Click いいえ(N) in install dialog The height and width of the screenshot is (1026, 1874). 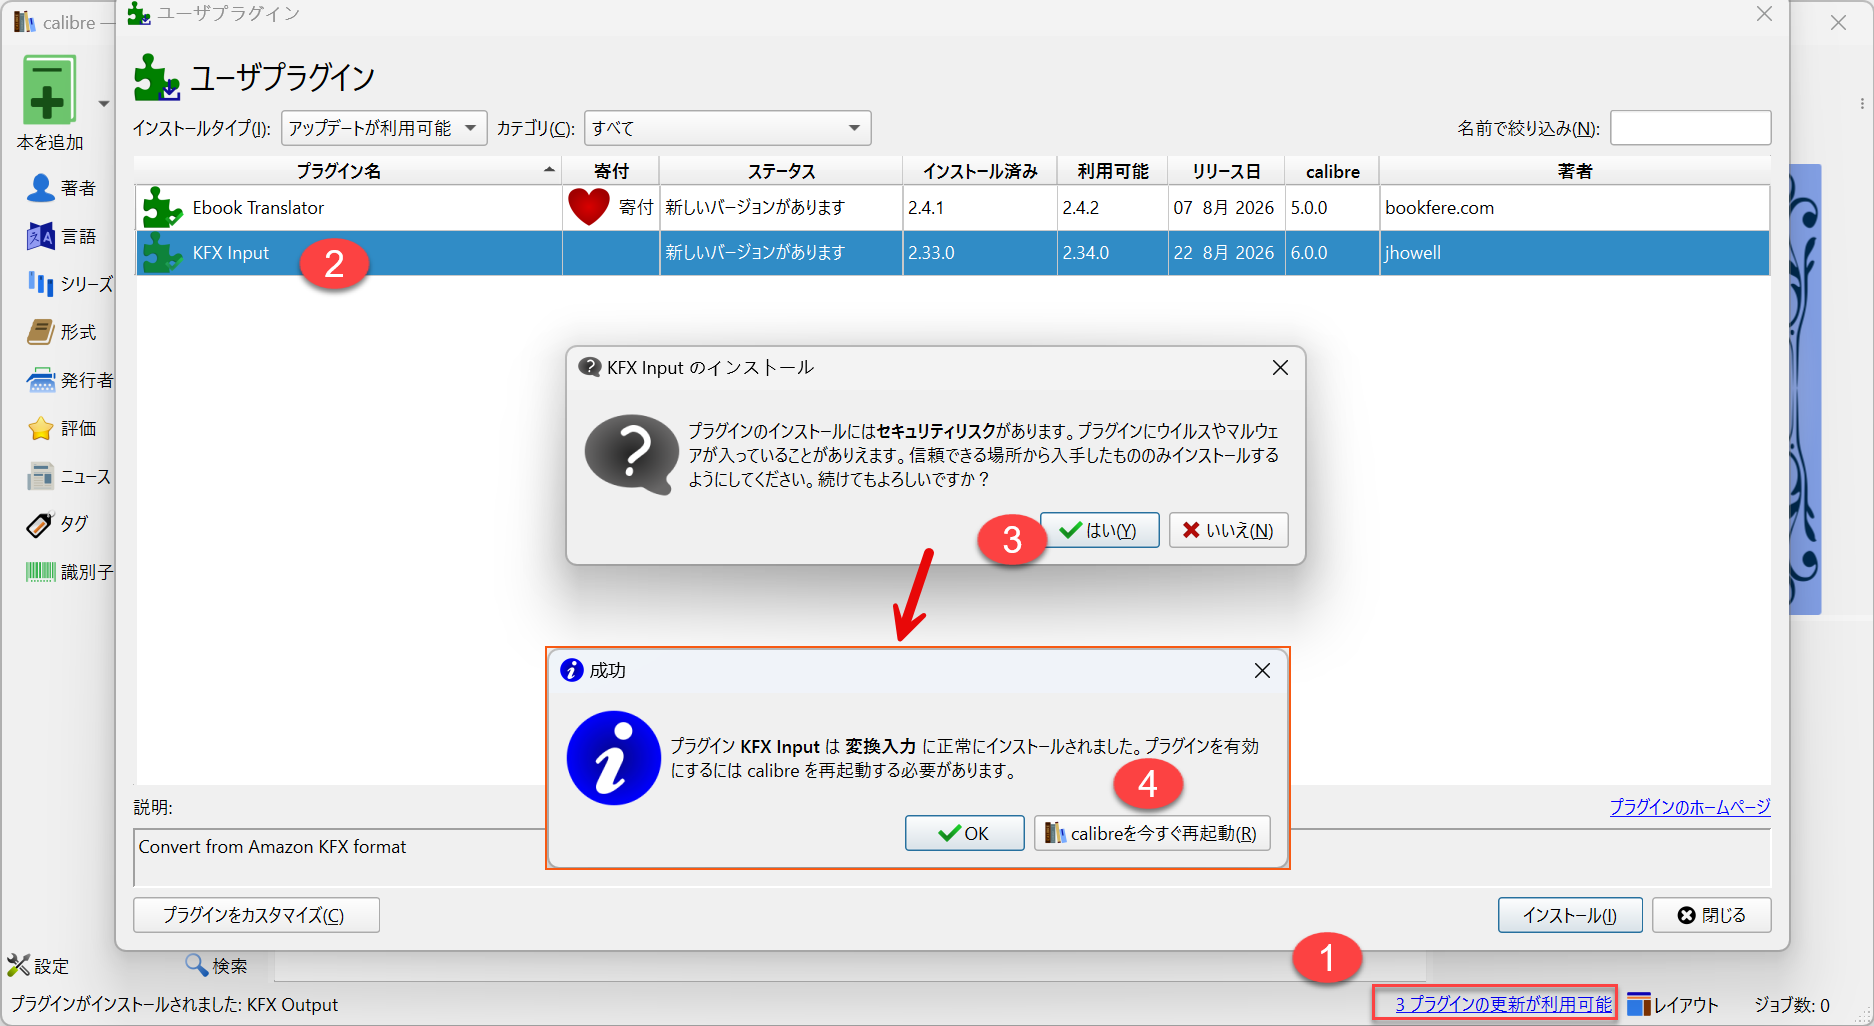[1228, 530]
